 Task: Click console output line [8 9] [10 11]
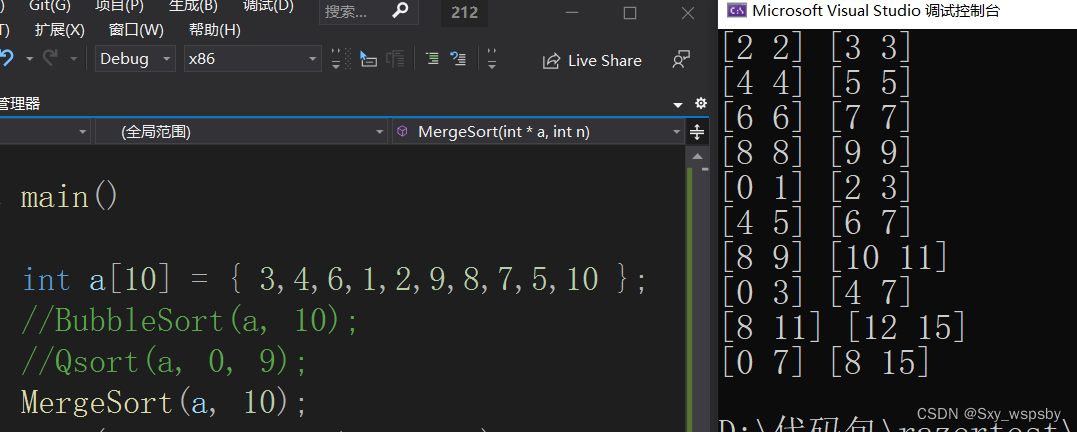click(x=835, y=258)
